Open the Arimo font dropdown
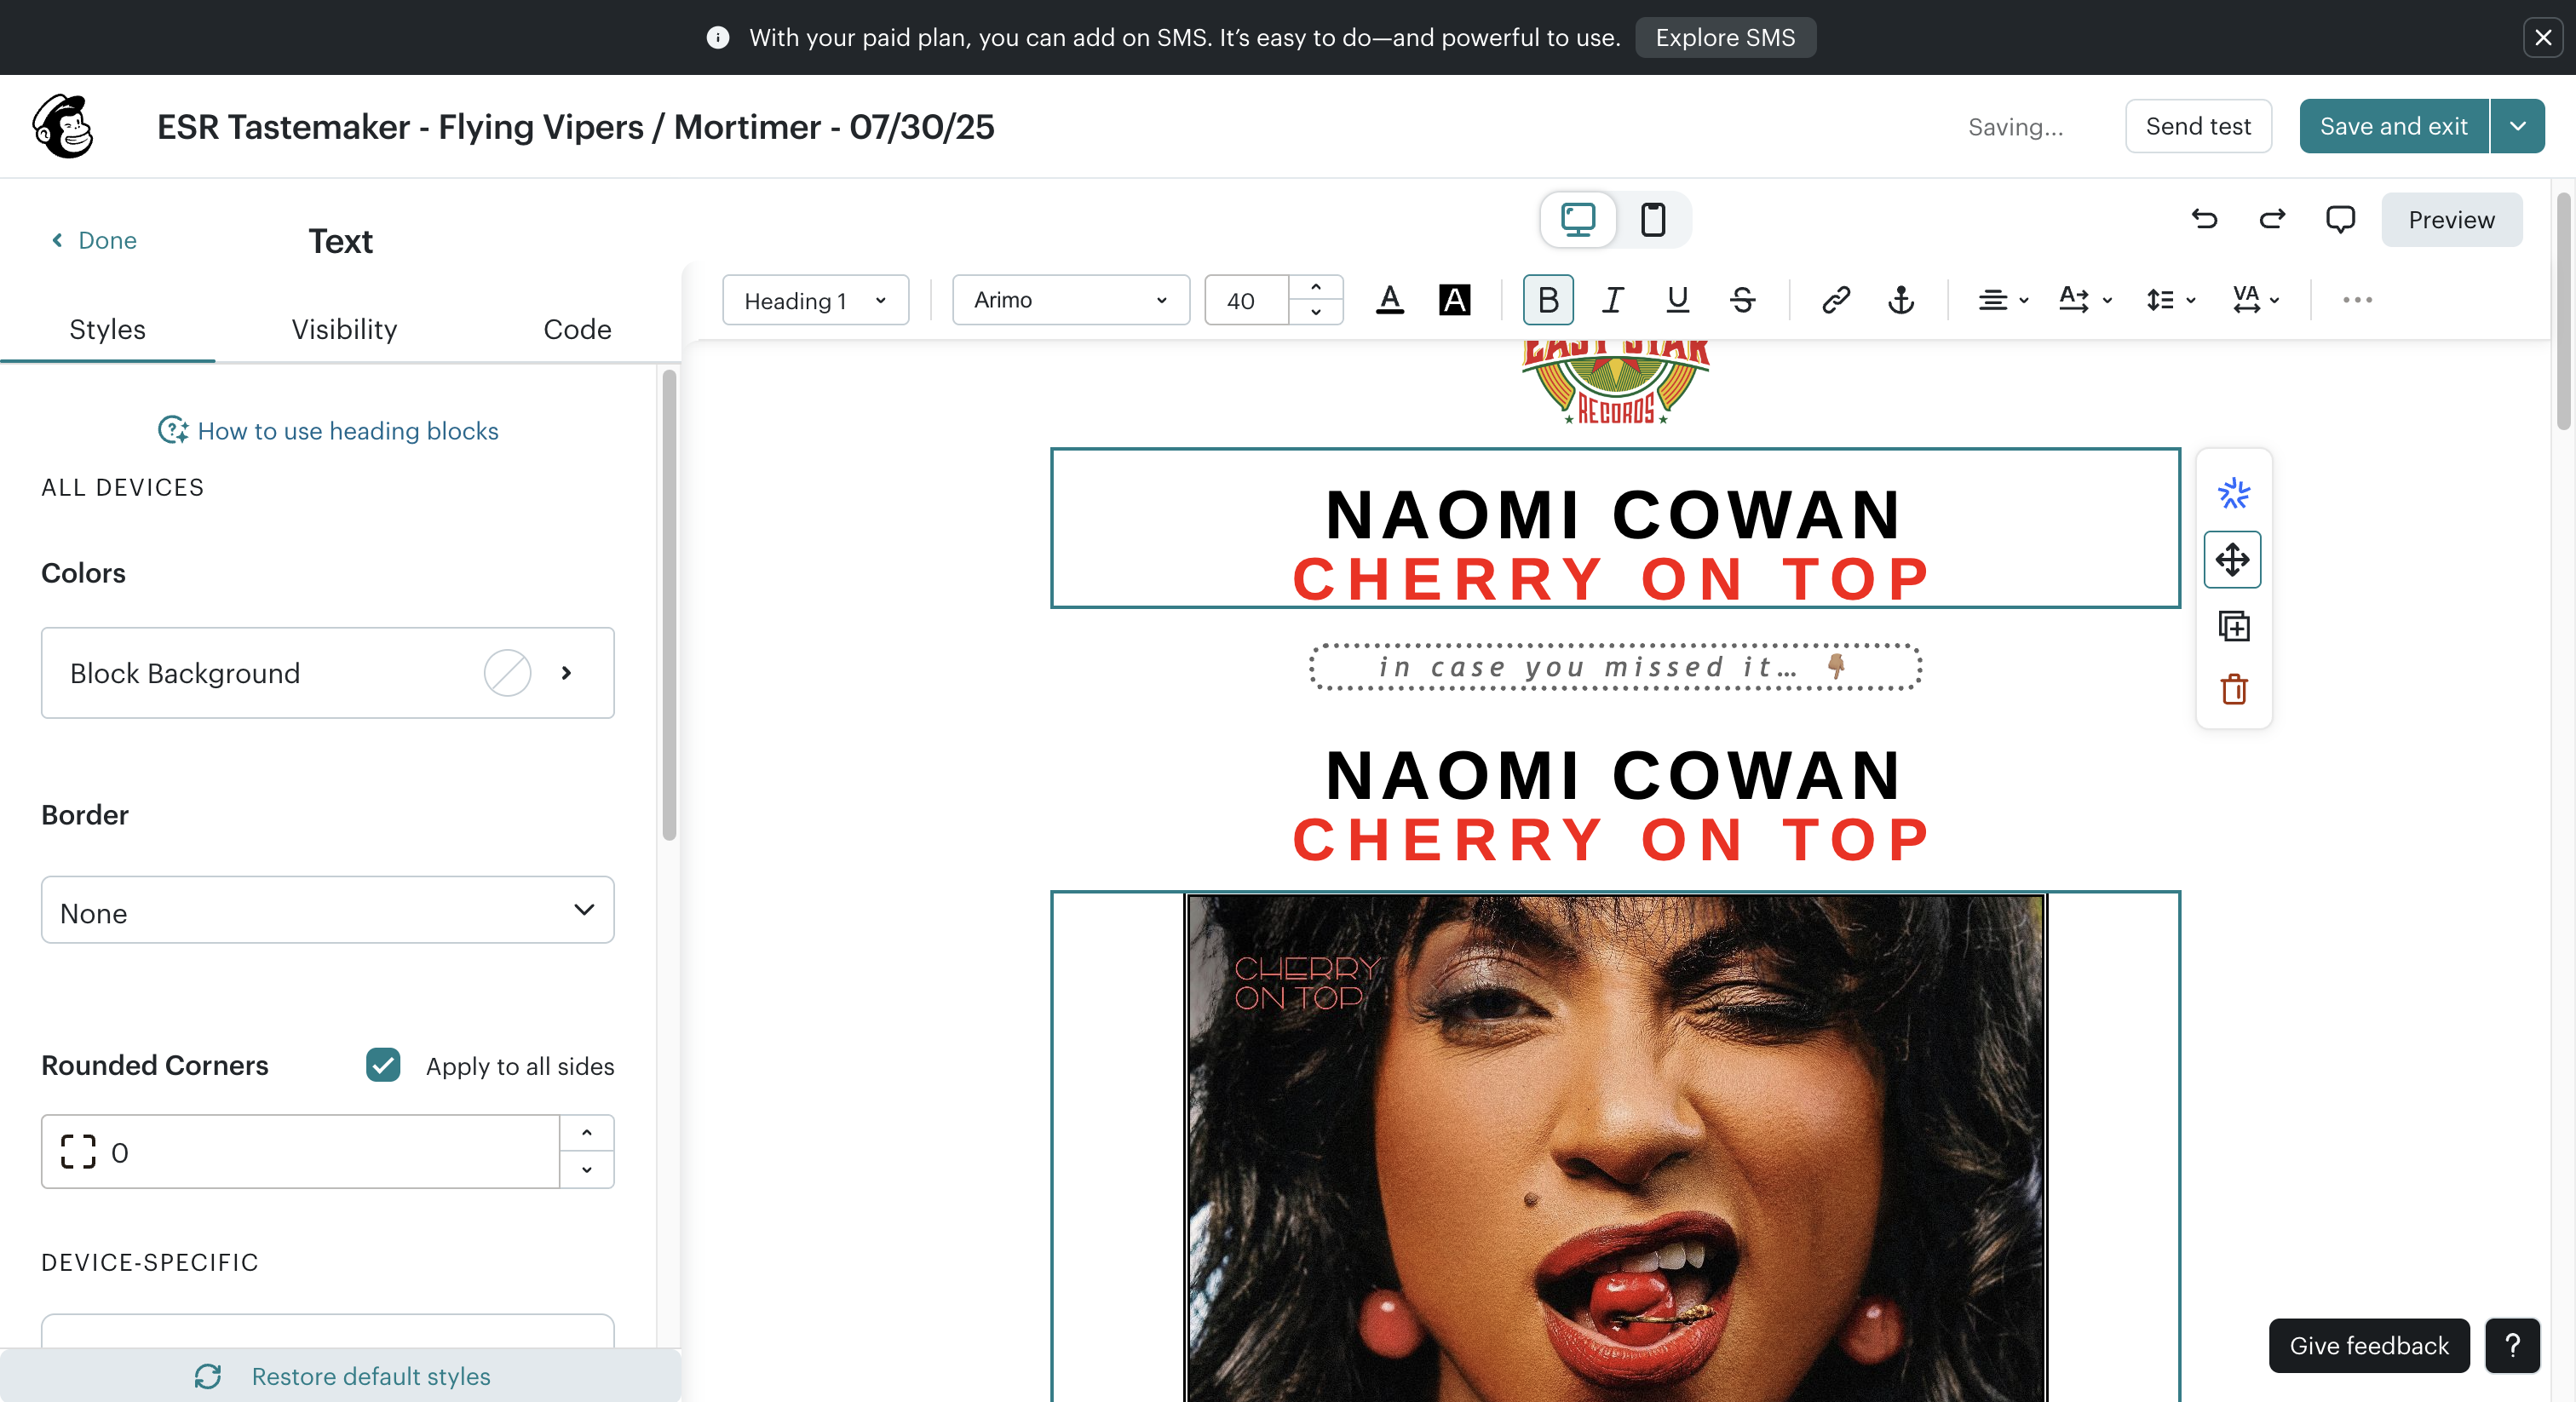This screenshot has height=1402, width=2576. click(1070, 300)
